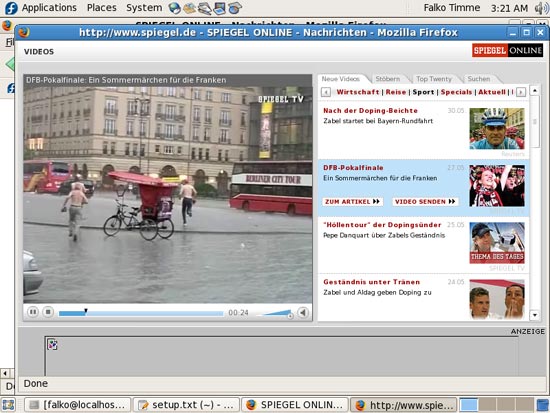550x413 pixels.
Task: Open the 'Geständnis unter Tränen' video
Action: tap(371, 282)
